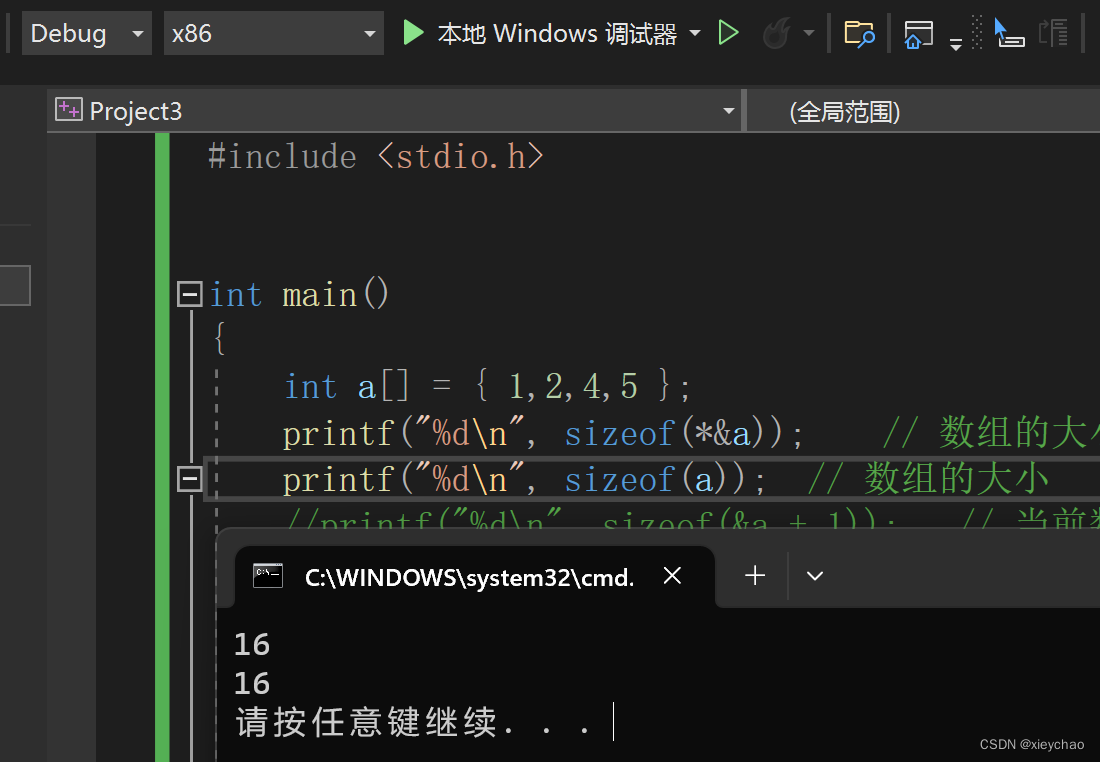Click the home window toolbar icon

click(x=917, y=33)
